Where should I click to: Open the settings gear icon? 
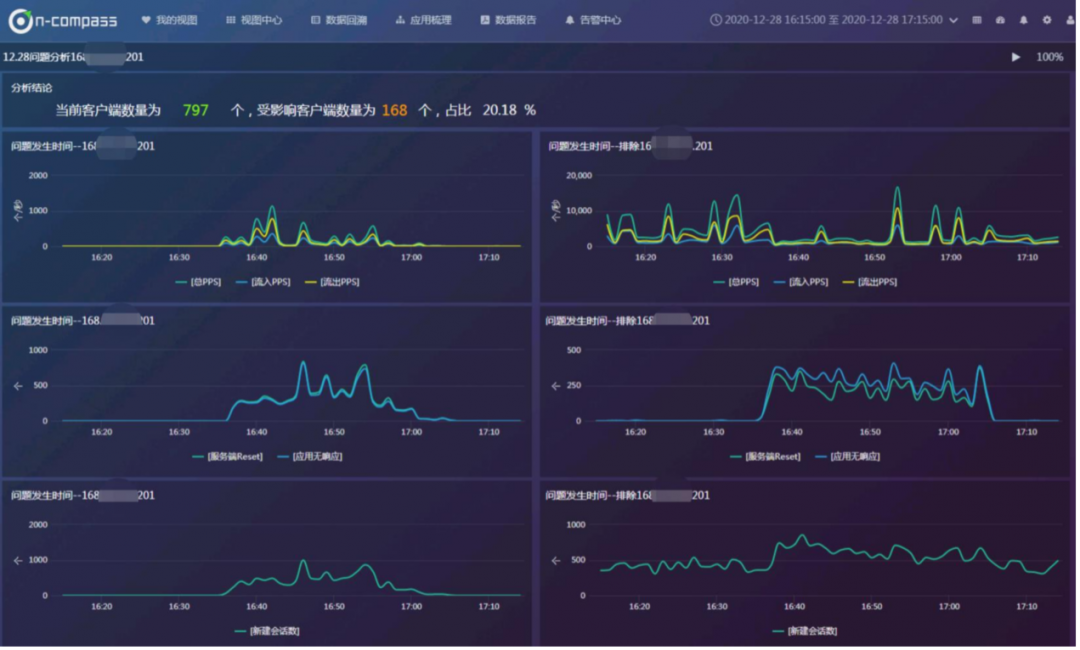(x=1047, y=20)
